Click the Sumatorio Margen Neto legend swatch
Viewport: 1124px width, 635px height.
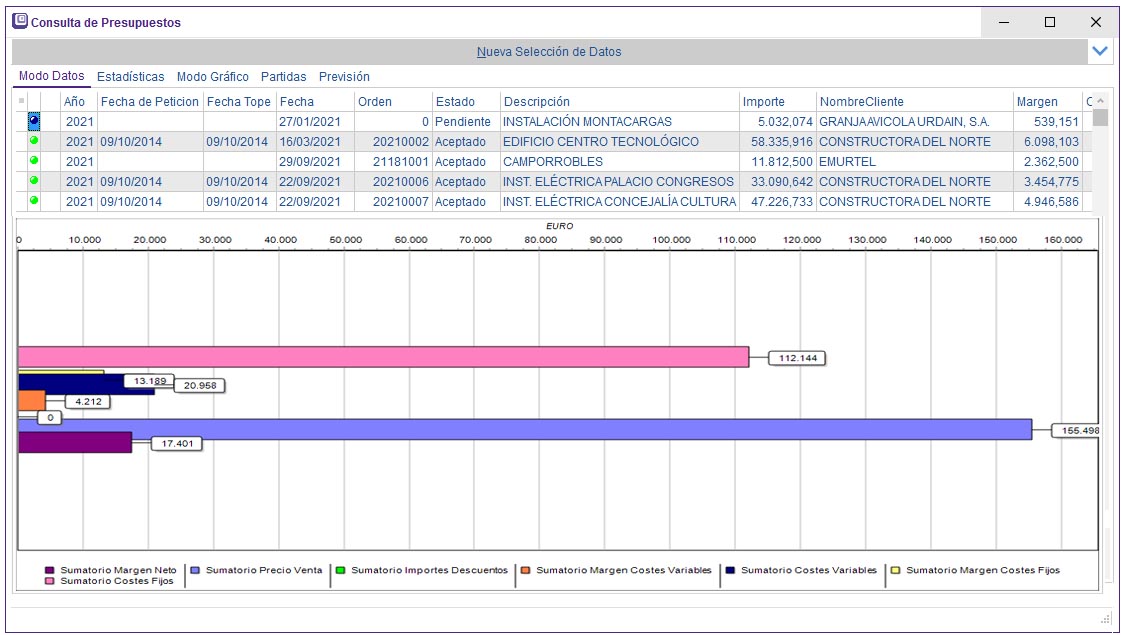tap(50, 570)
